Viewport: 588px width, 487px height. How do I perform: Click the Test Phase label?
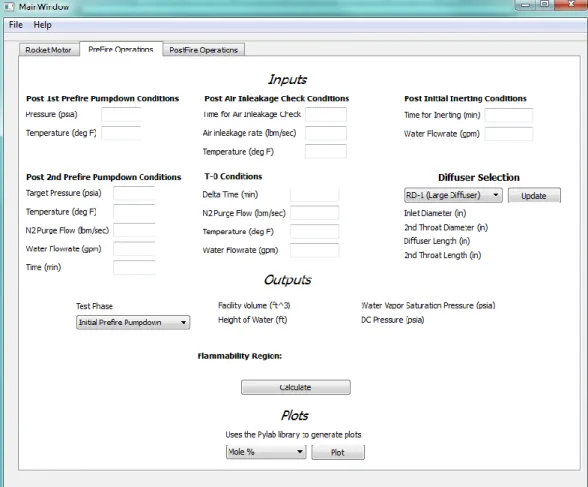point(94,306)
